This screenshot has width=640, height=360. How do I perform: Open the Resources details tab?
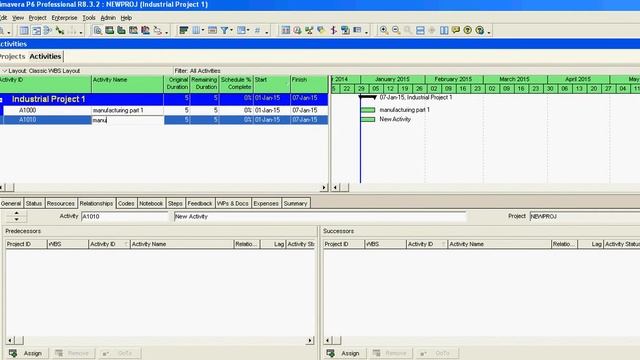tap(60, 203)
